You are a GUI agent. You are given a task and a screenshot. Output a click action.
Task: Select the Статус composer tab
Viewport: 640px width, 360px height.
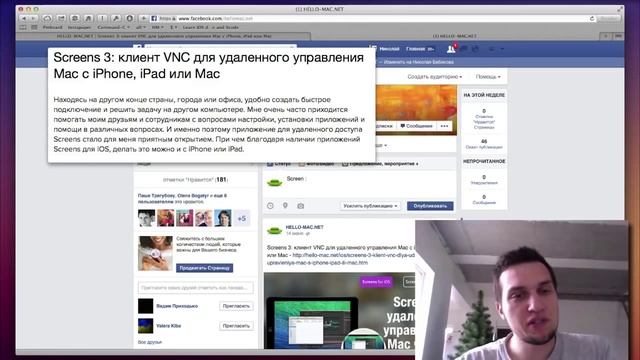279,164
